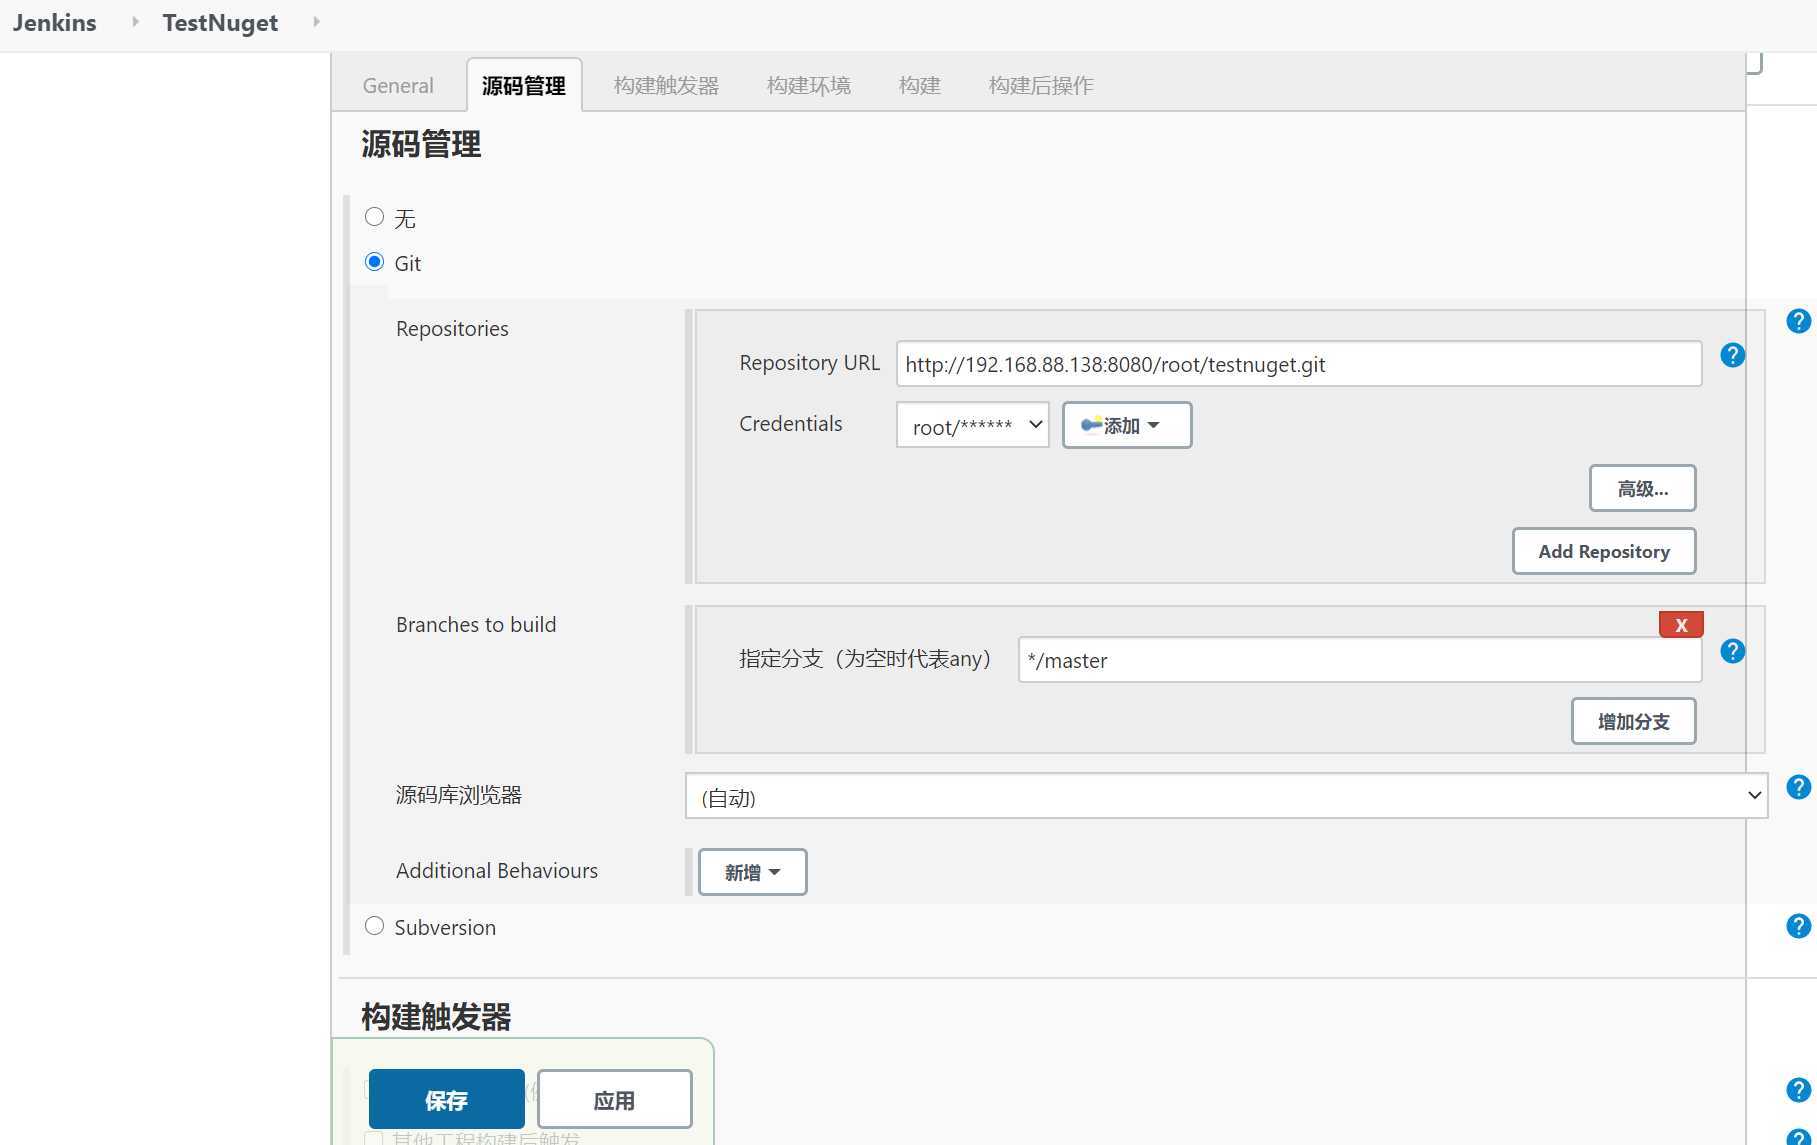Viewport: 1817px width, 1145px height.
Task: Switch to the 构建触发器 tab
Action: click(667, 86)
